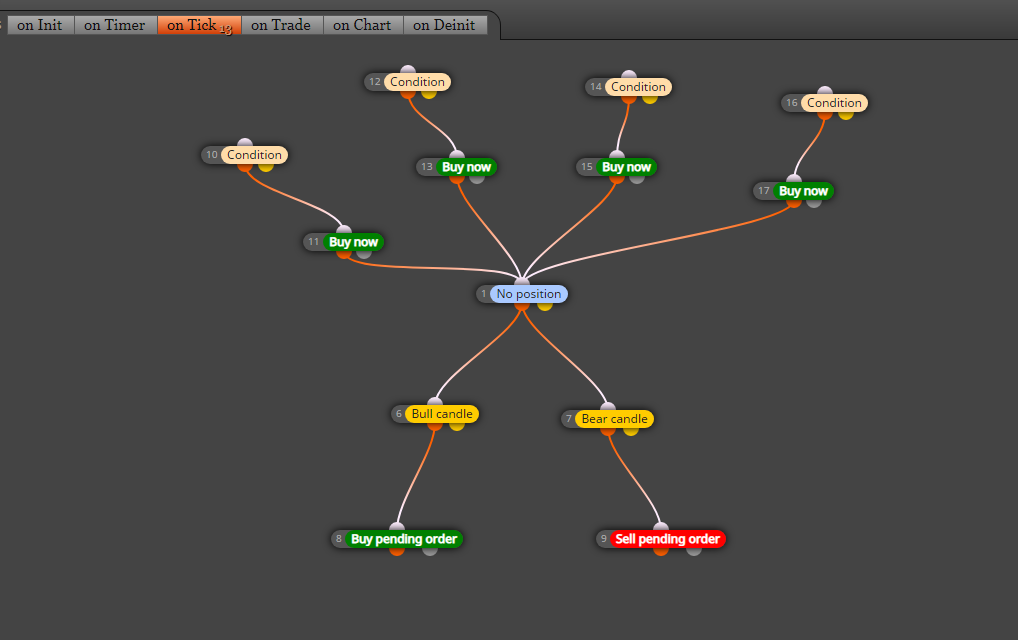Screen dimensions: 1018x640
Task: Click the orange output connector of No position
Action: click(x=522, y=306)
